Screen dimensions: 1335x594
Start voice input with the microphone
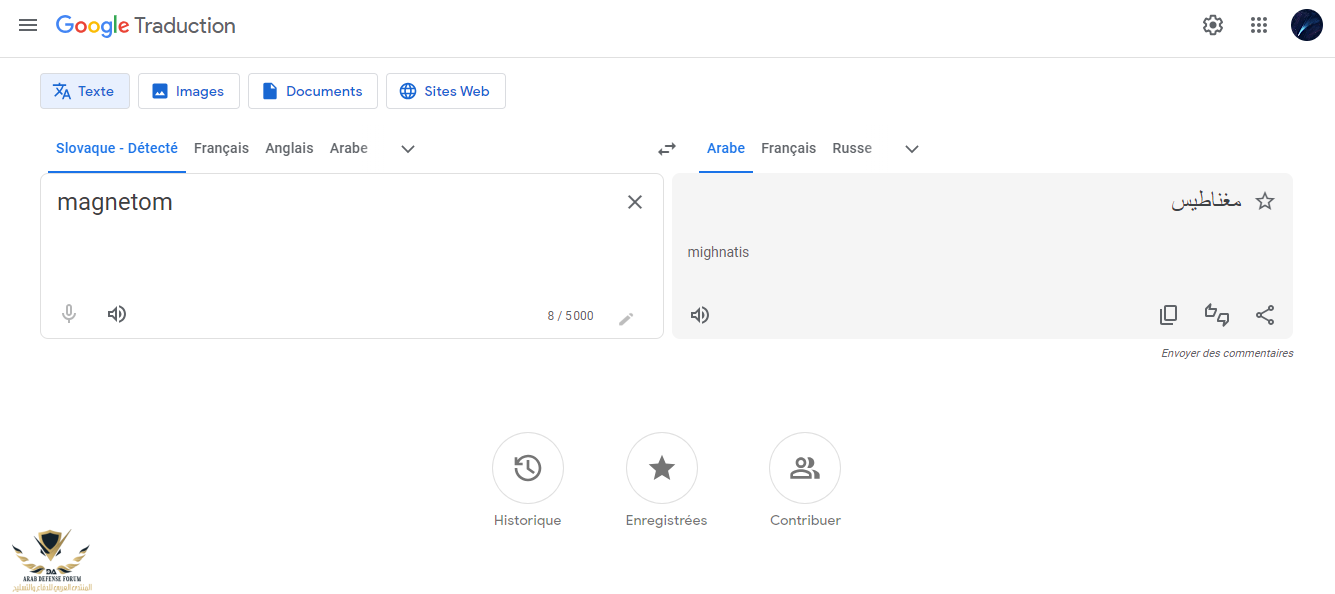[69, 314]
